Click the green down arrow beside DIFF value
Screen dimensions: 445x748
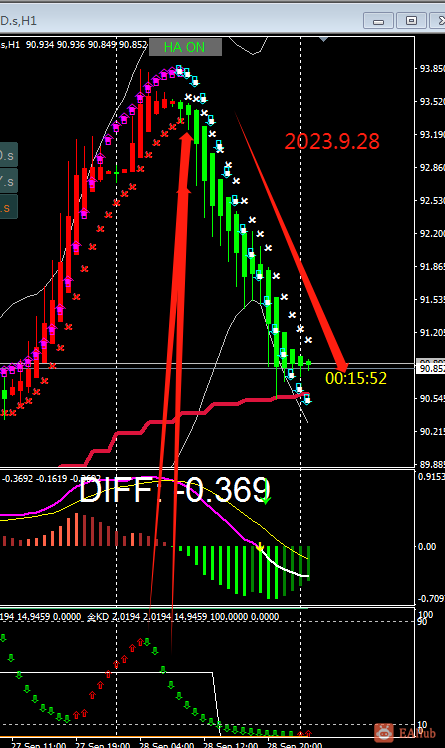click(266, 499)
